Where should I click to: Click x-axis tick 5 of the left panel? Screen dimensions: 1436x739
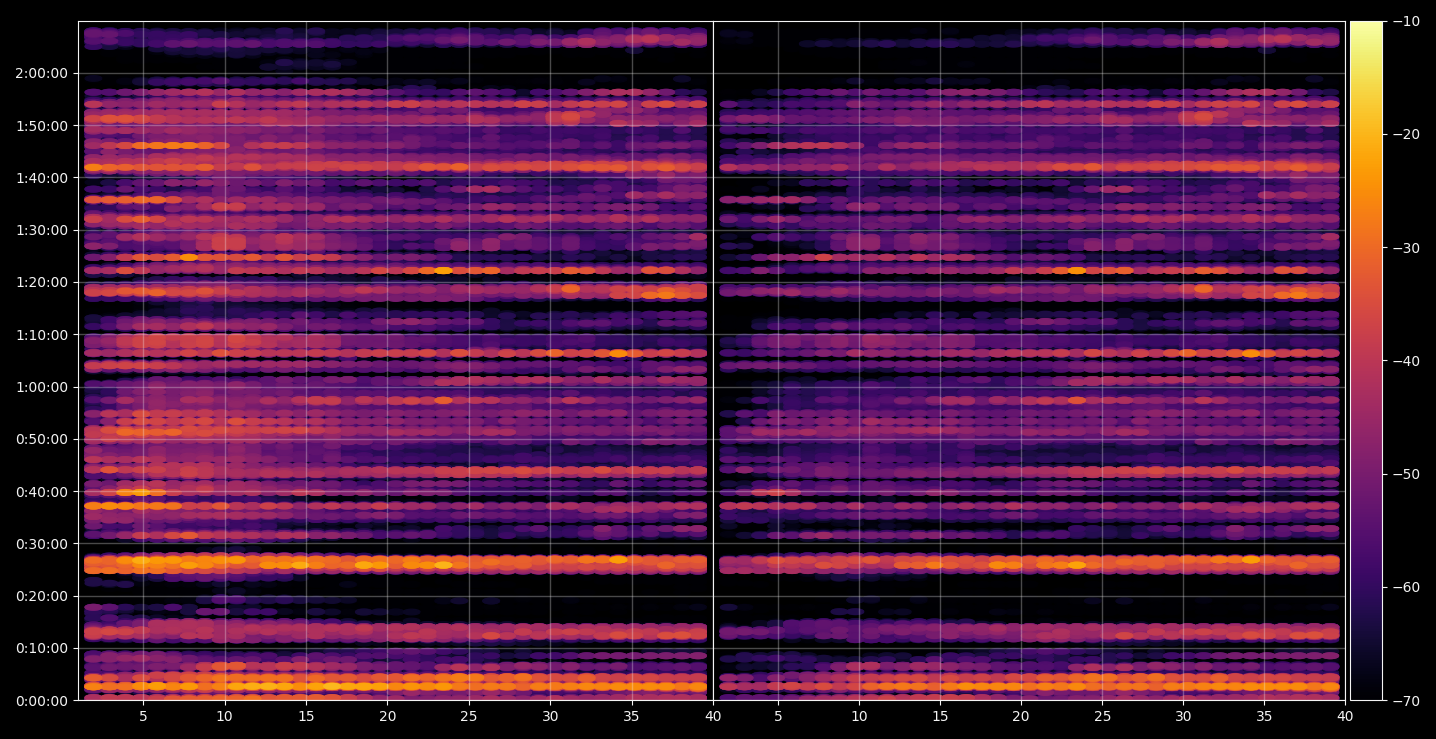coord(143,716)
